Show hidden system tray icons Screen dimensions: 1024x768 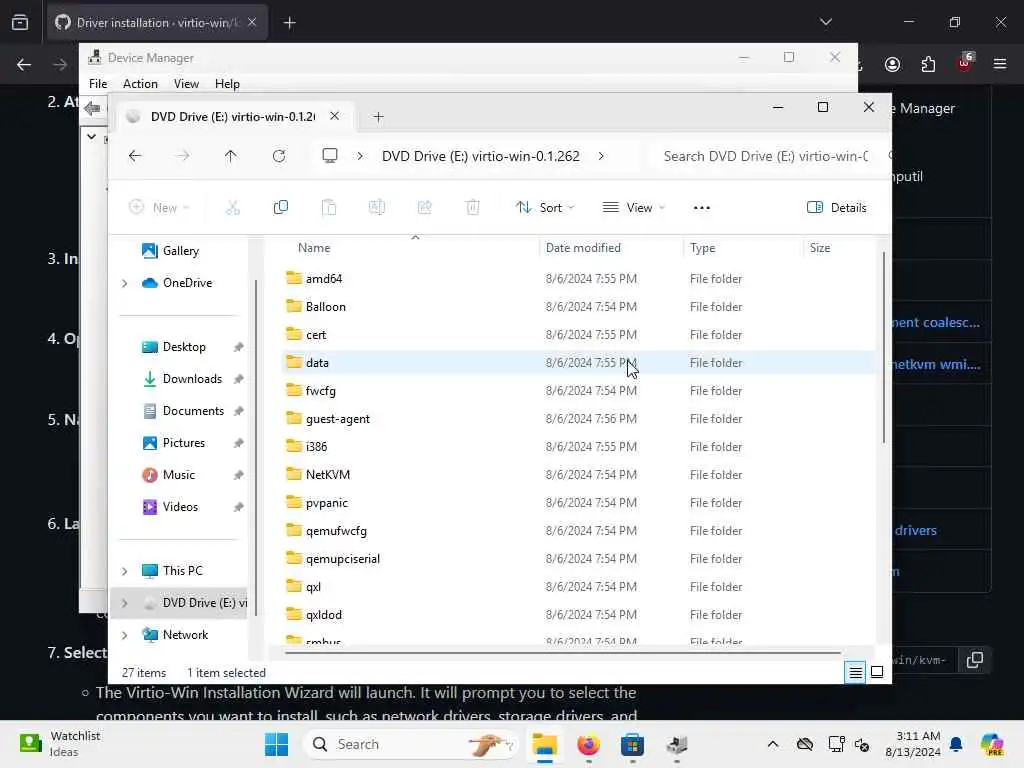coord(773,744)
